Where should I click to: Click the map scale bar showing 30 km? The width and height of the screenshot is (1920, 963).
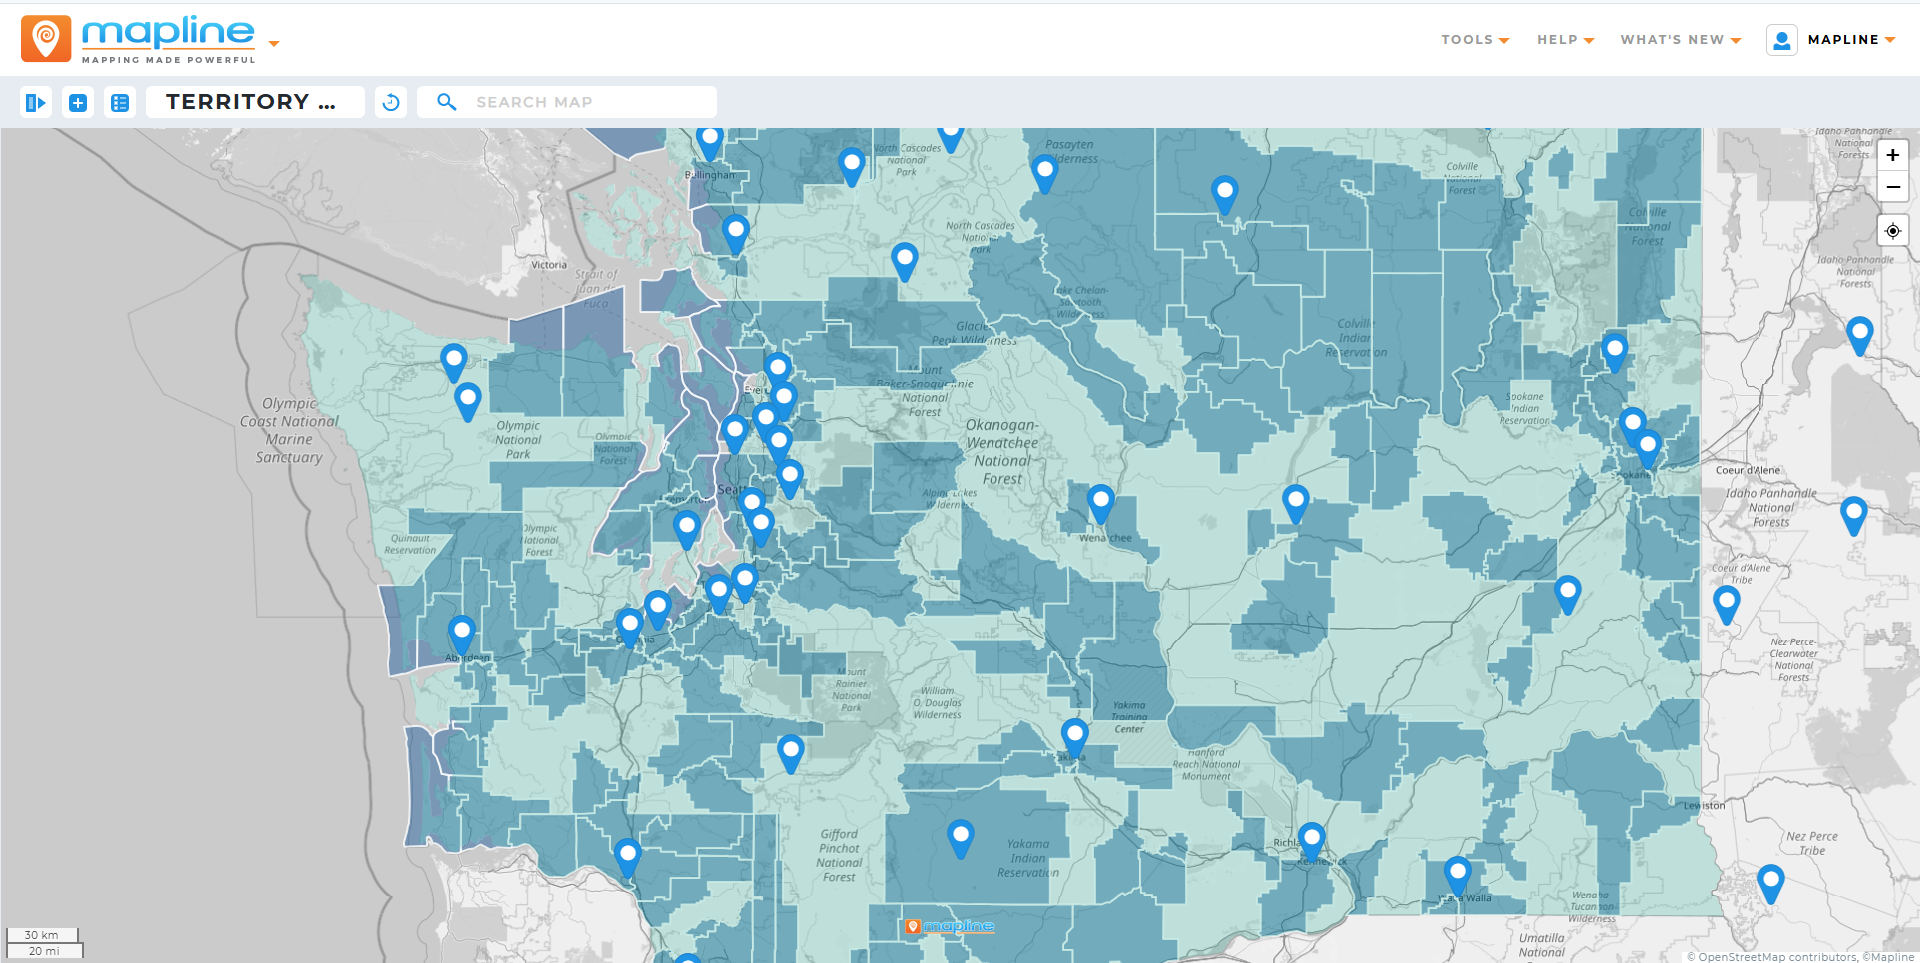(42, 935)
